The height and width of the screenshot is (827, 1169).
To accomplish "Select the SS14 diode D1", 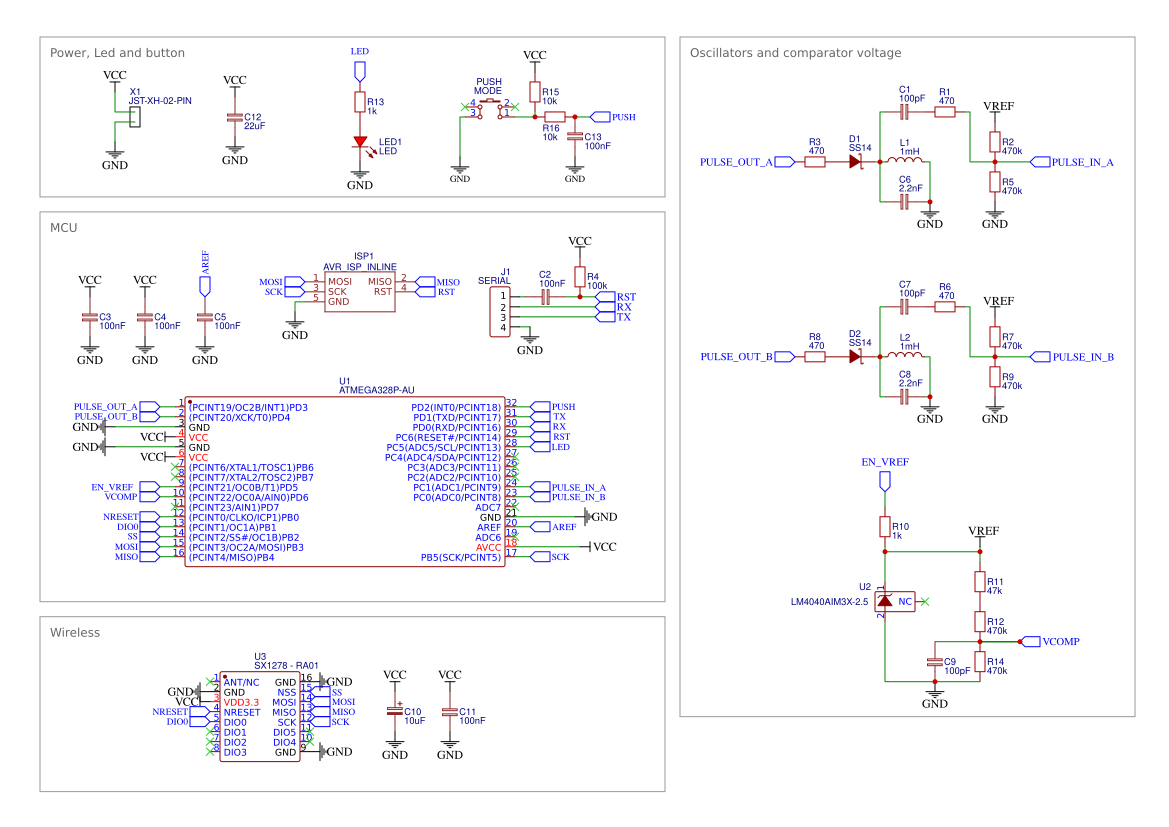I will coord(855,160).
